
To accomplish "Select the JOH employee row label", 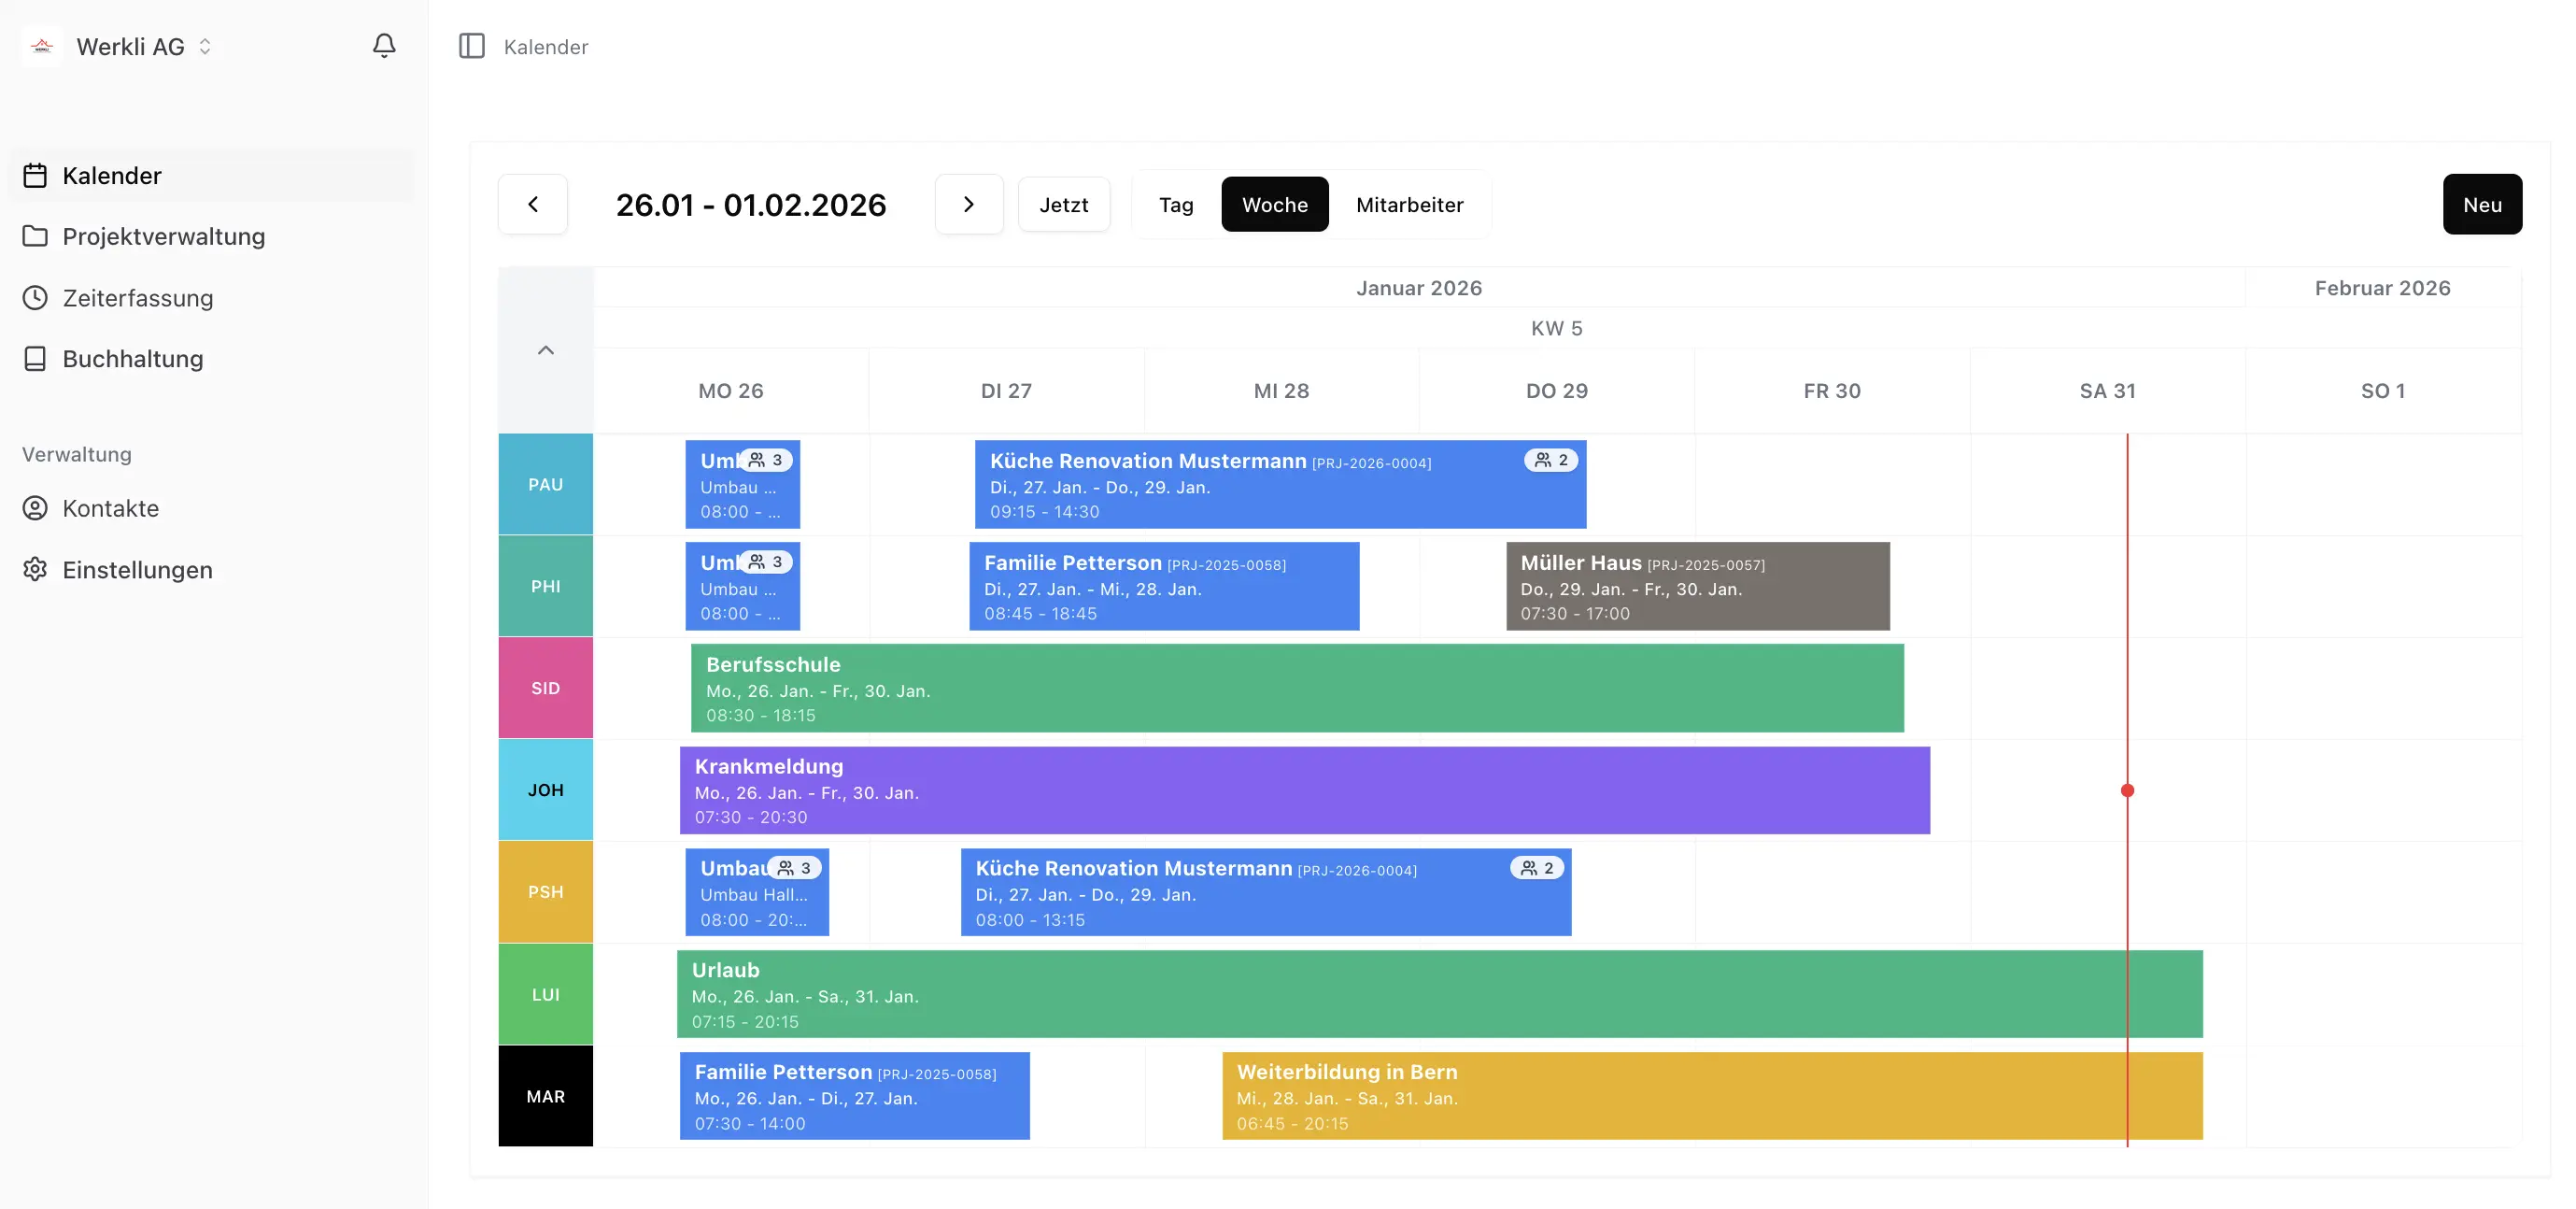I will [x=546, y=791].
